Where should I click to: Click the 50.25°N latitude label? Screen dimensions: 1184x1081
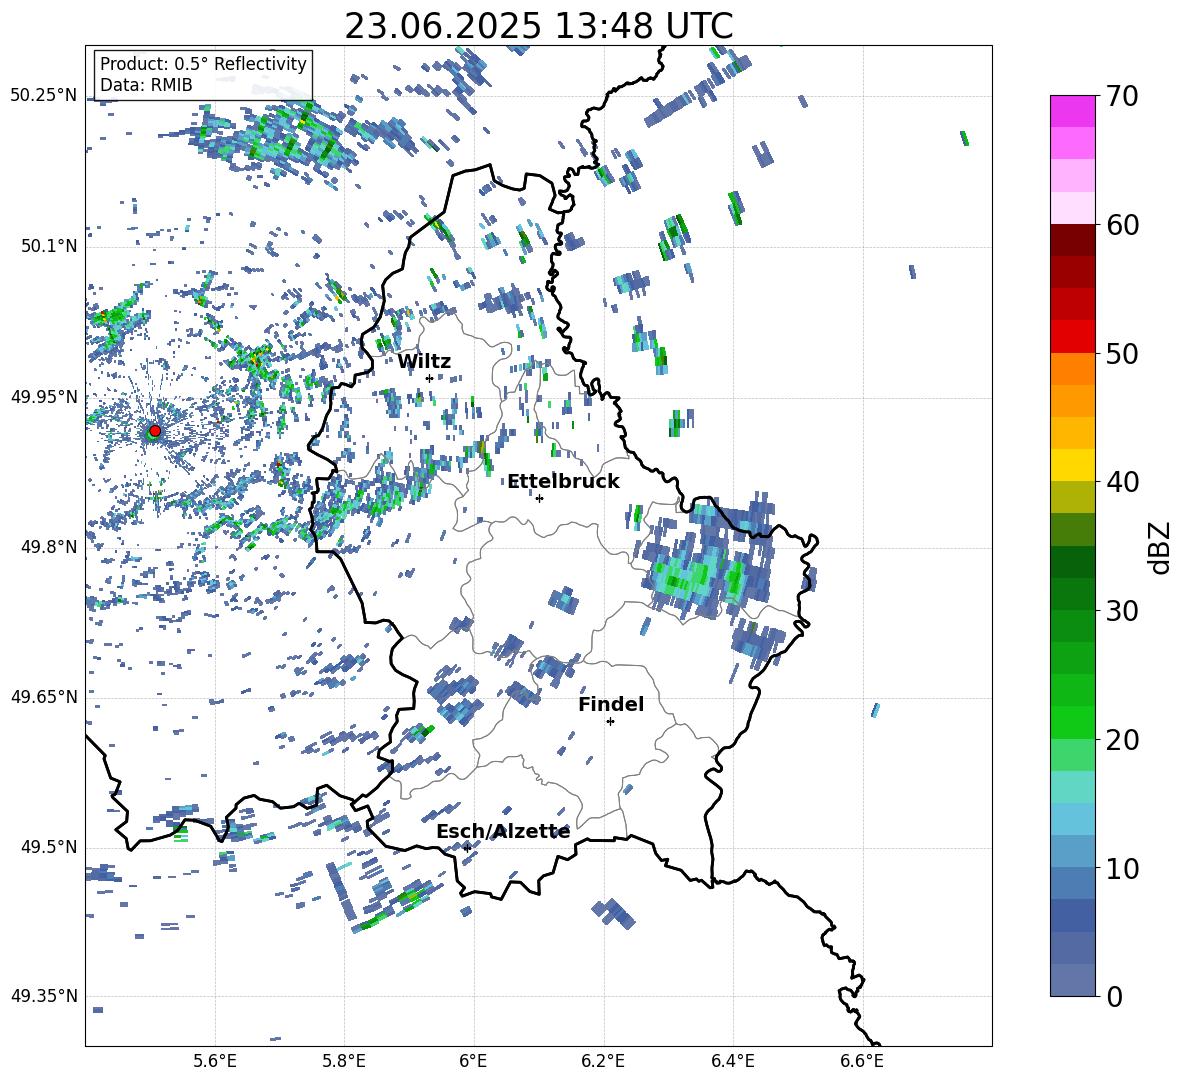(x=44, y=96)
